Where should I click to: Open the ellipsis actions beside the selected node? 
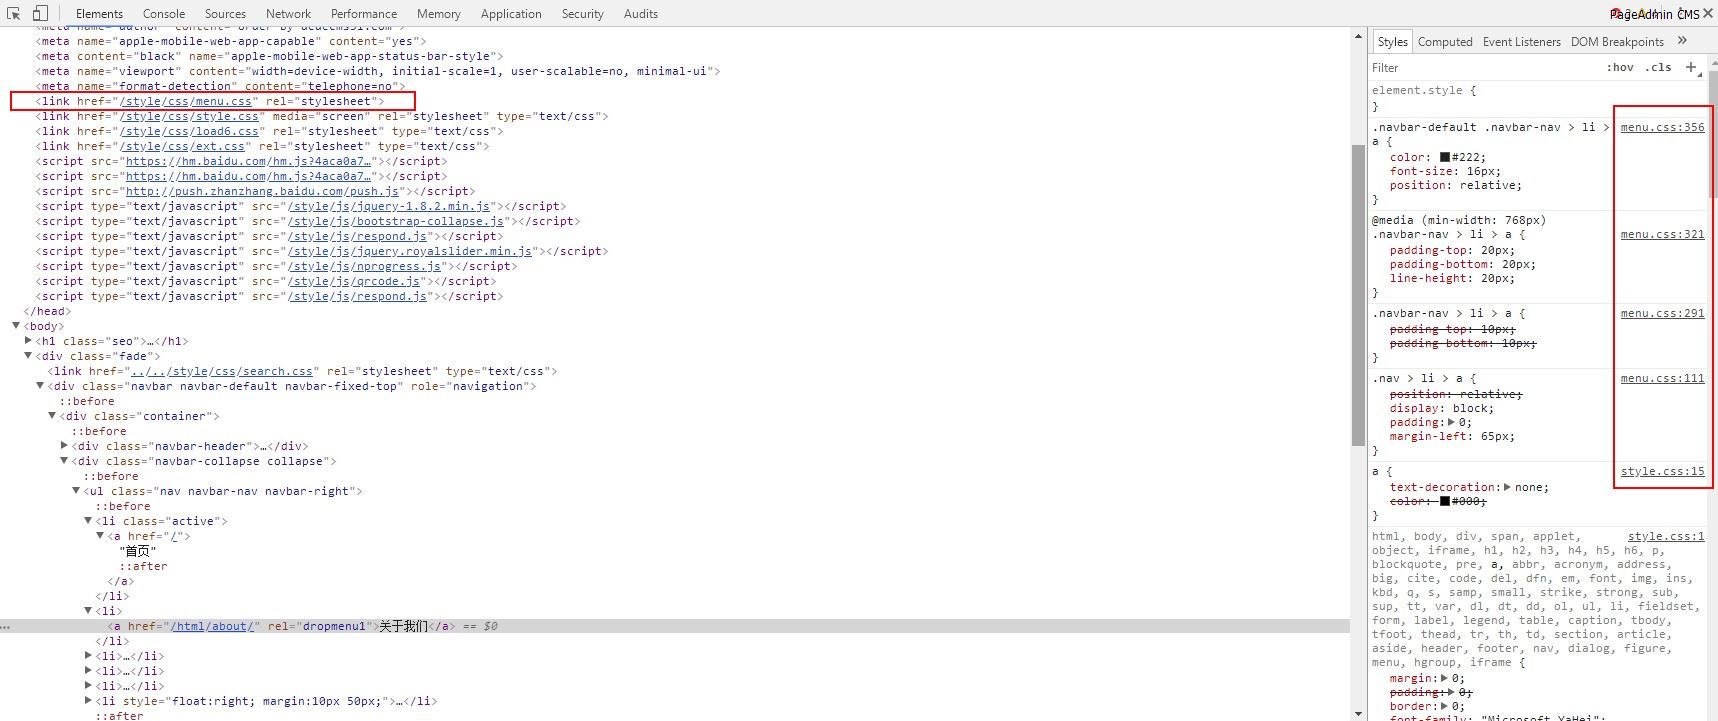[5, 627]
